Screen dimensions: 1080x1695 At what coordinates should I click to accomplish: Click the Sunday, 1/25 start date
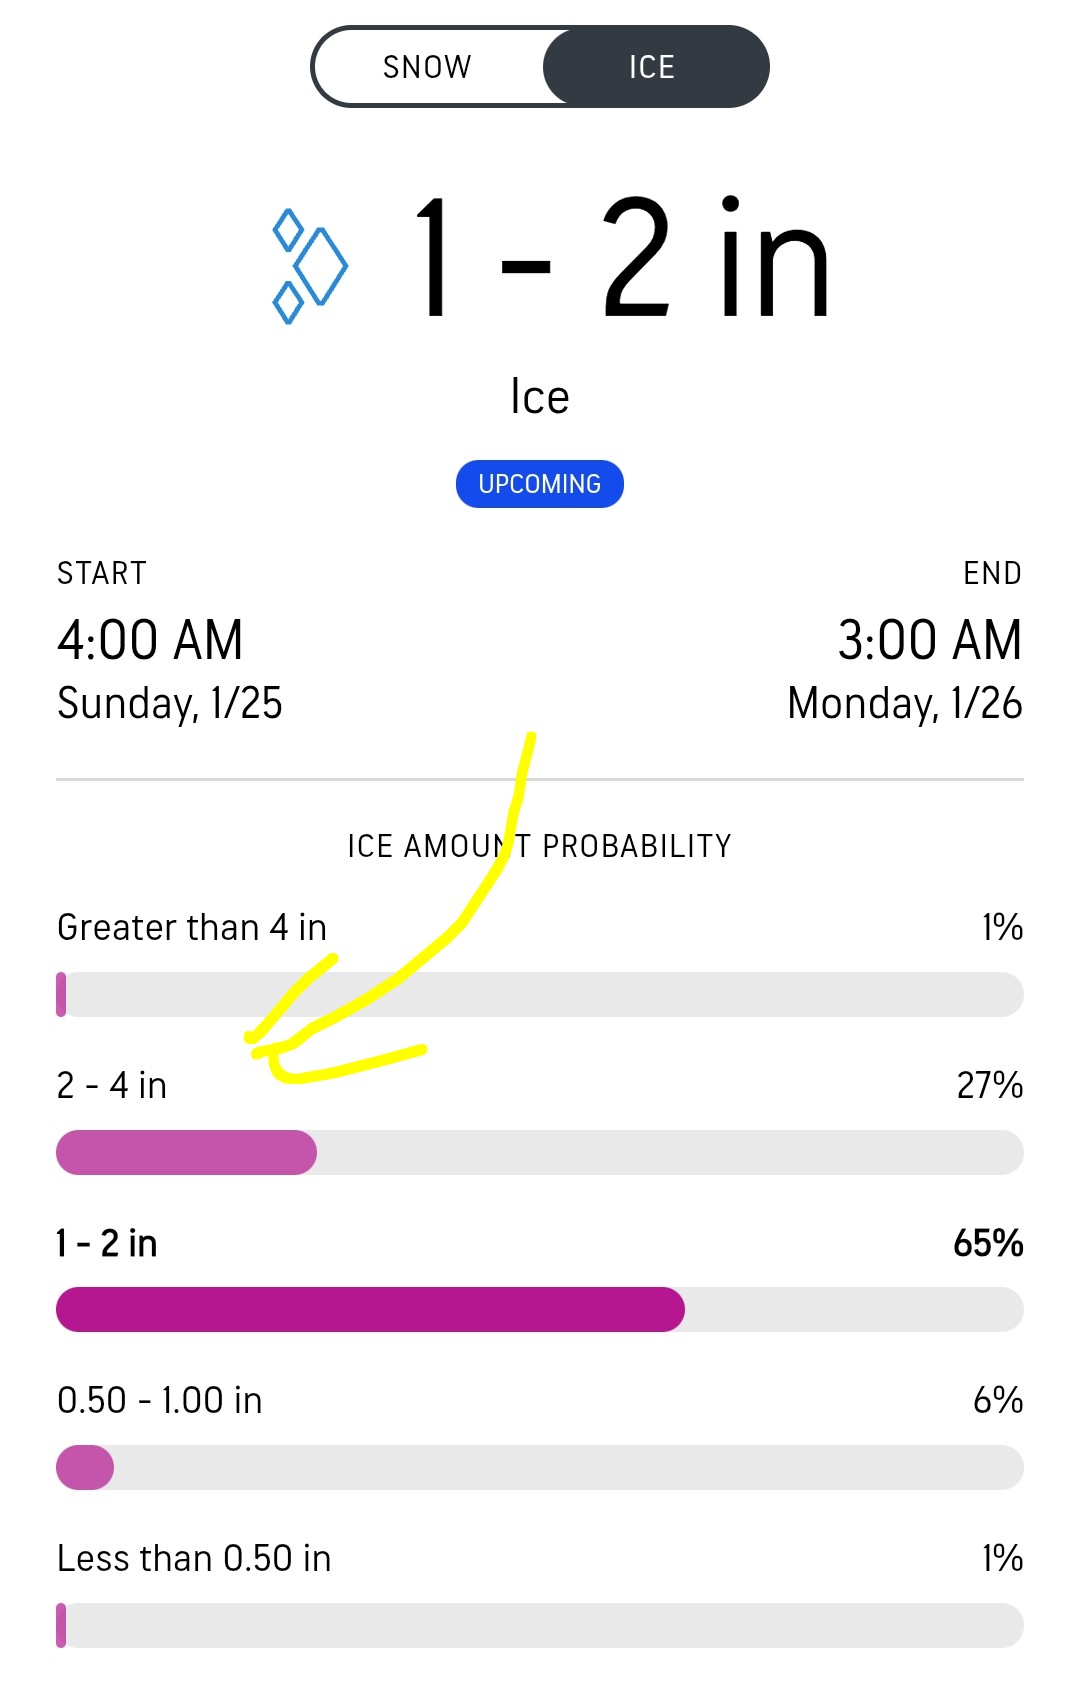170,703
